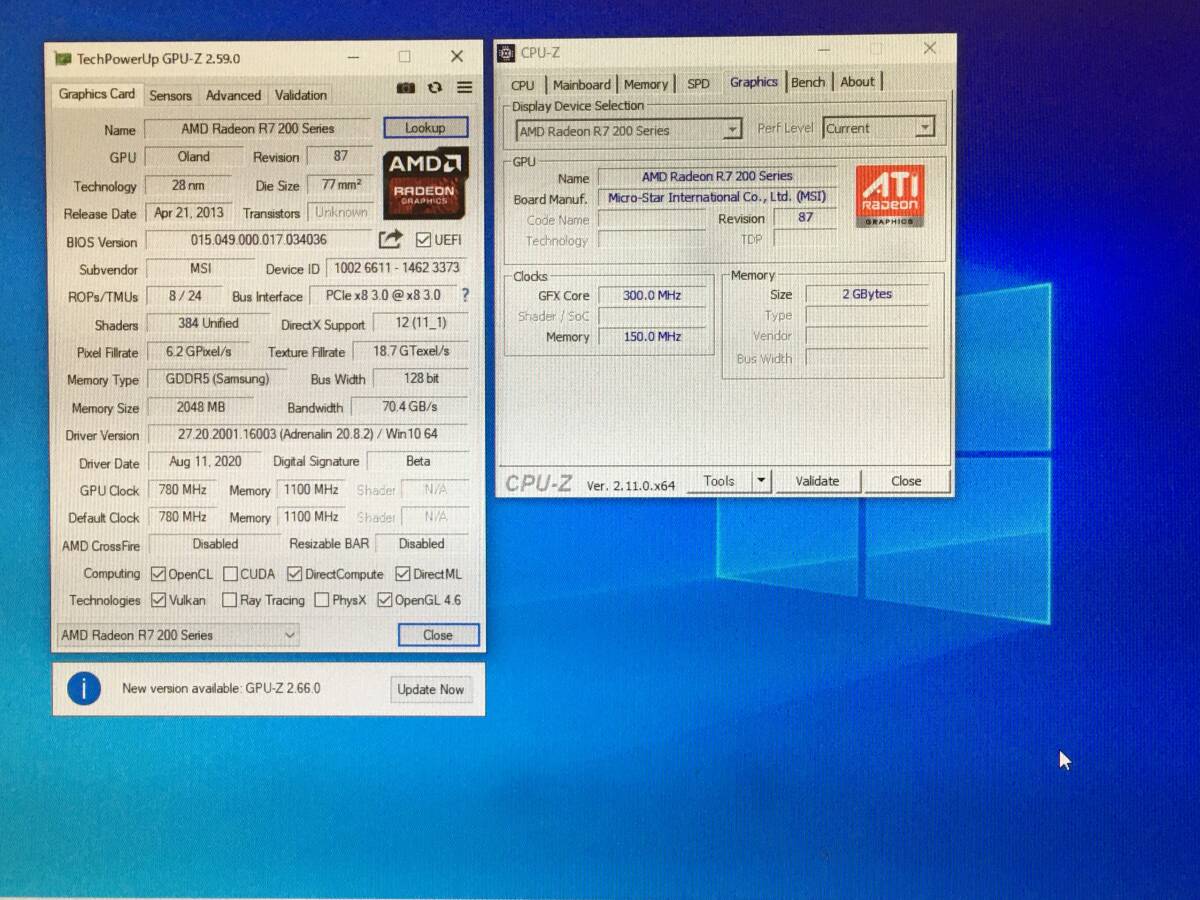Switch to GPU-Z Sensors tab
The image size is (1200, 900).
(170, 95)
